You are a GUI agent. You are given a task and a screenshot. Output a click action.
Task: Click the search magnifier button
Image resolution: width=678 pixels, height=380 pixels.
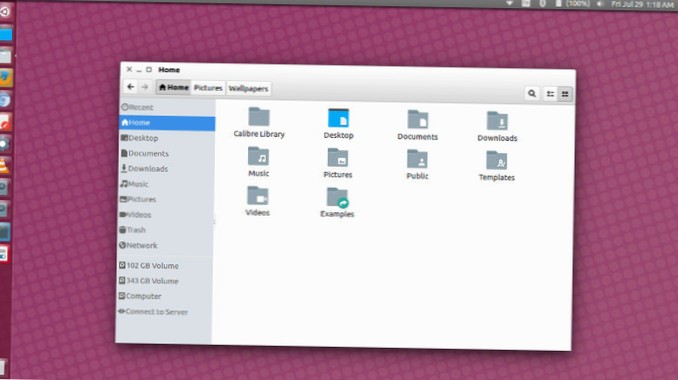coord(532,93)
